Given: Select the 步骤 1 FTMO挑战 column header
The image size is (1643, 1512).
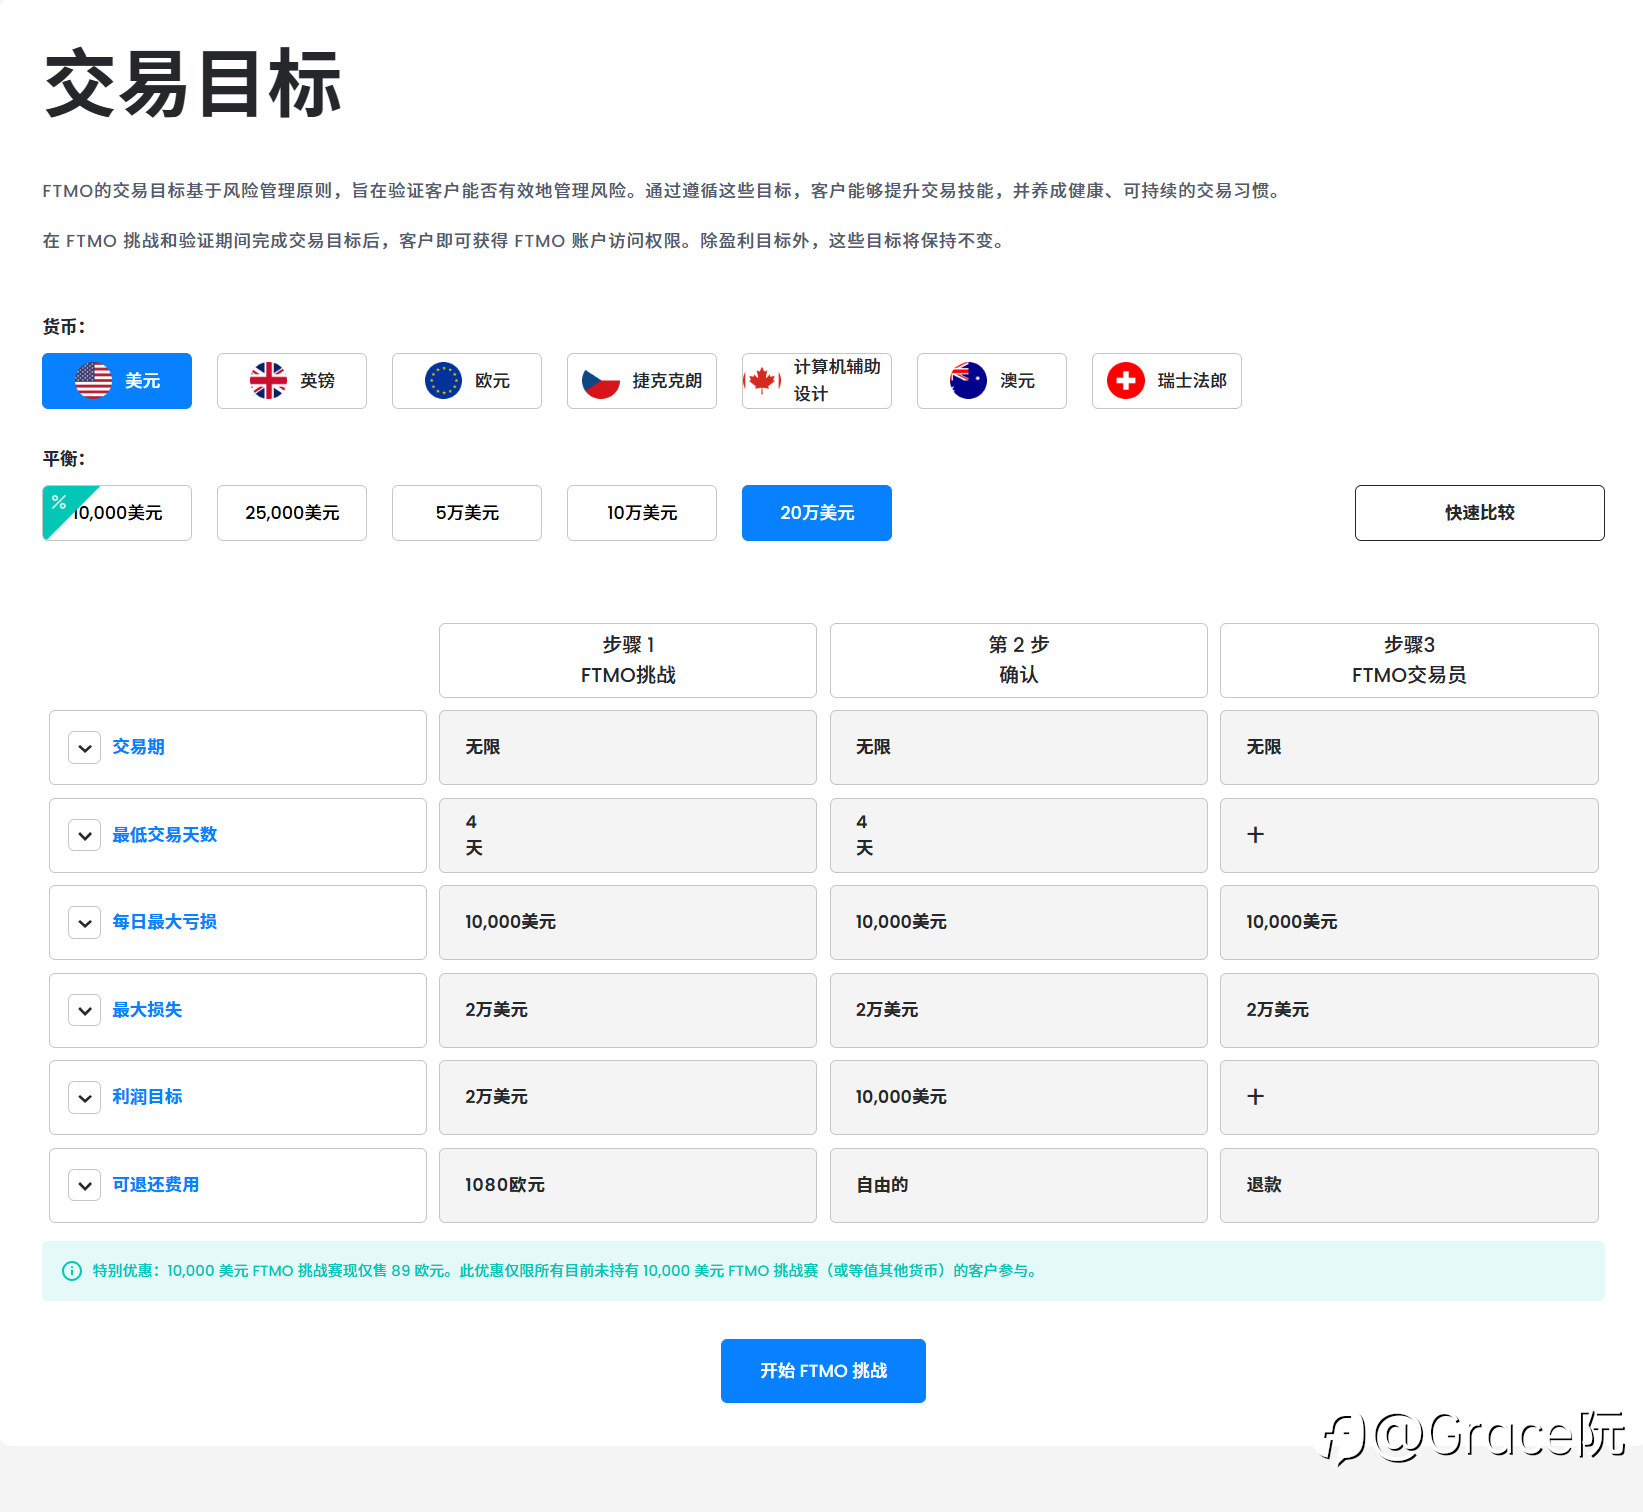Looking at the screenshot, I should (628, 660).
